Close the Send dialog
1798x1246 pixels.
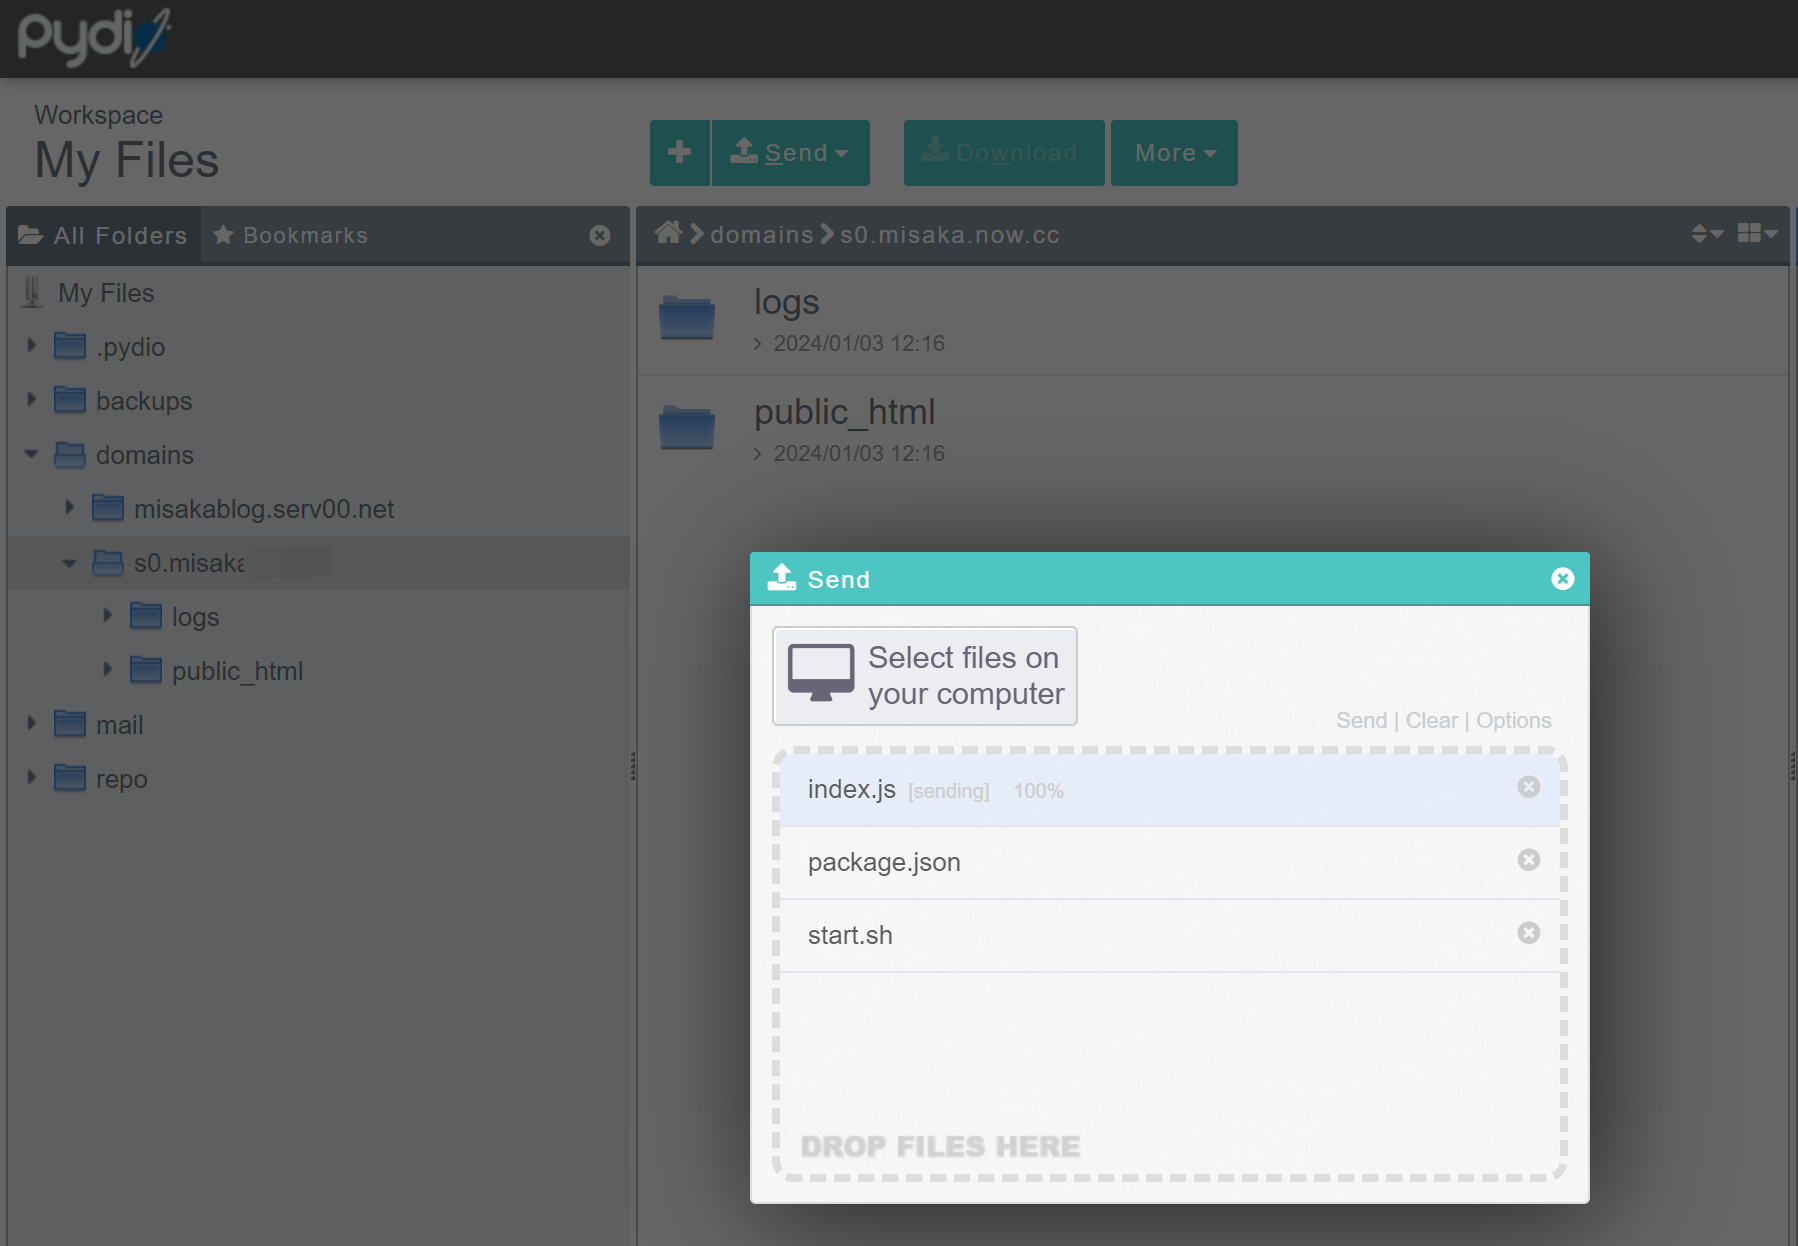pyautogui.click(x=1562, y=579)
